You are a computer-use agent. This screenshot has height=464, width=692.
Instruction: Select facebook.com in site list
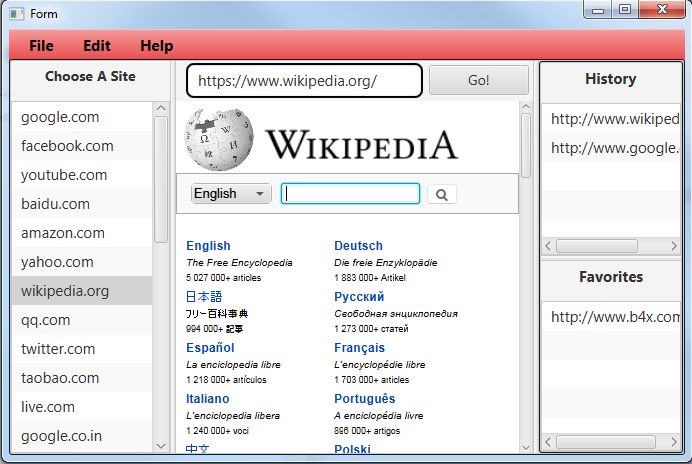[x=82, y=146]
